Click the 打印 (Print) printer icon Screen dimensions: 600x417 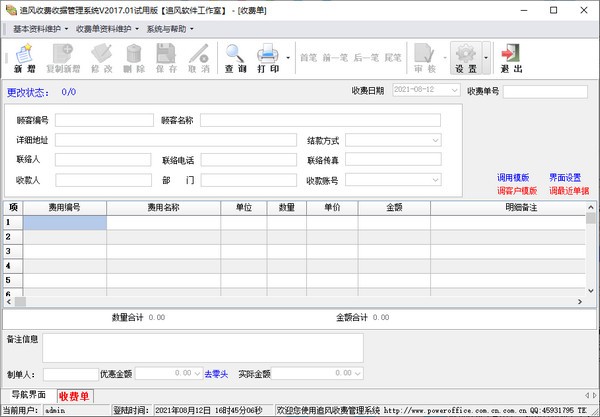click(x=268, y=58)
